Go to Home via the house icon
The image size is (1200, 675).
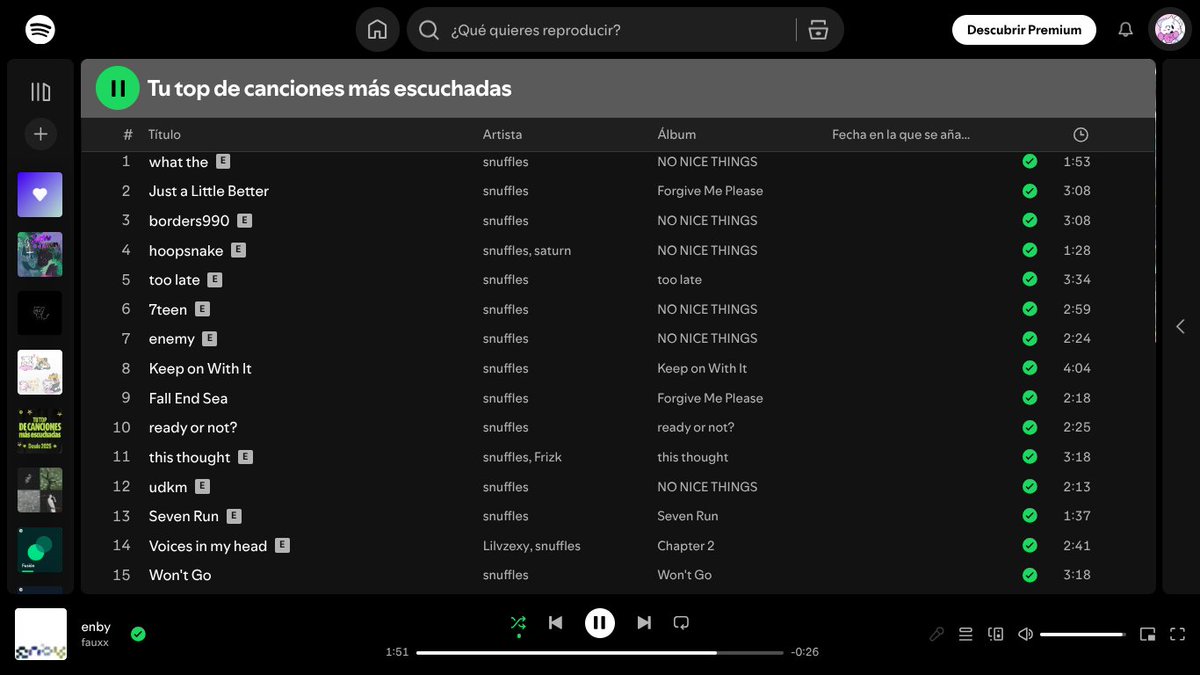(377, 30)
